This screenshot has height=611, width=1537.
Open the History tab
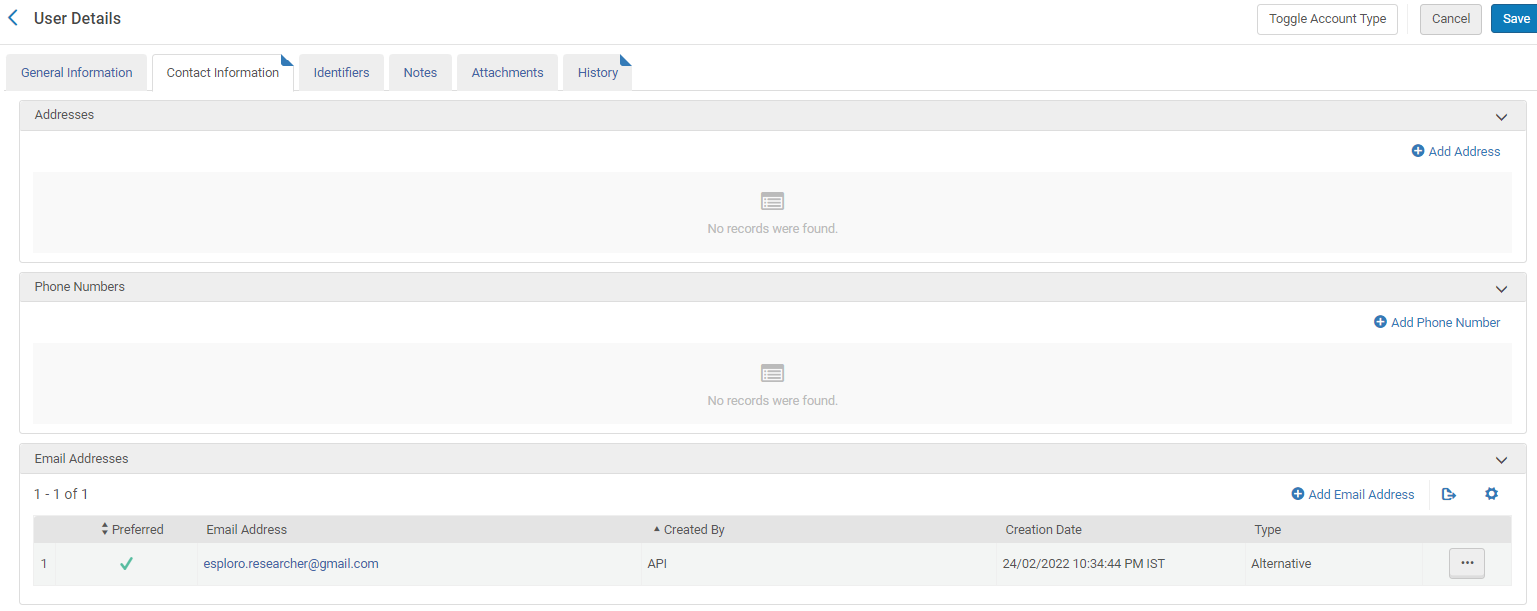tap(598, 73)
